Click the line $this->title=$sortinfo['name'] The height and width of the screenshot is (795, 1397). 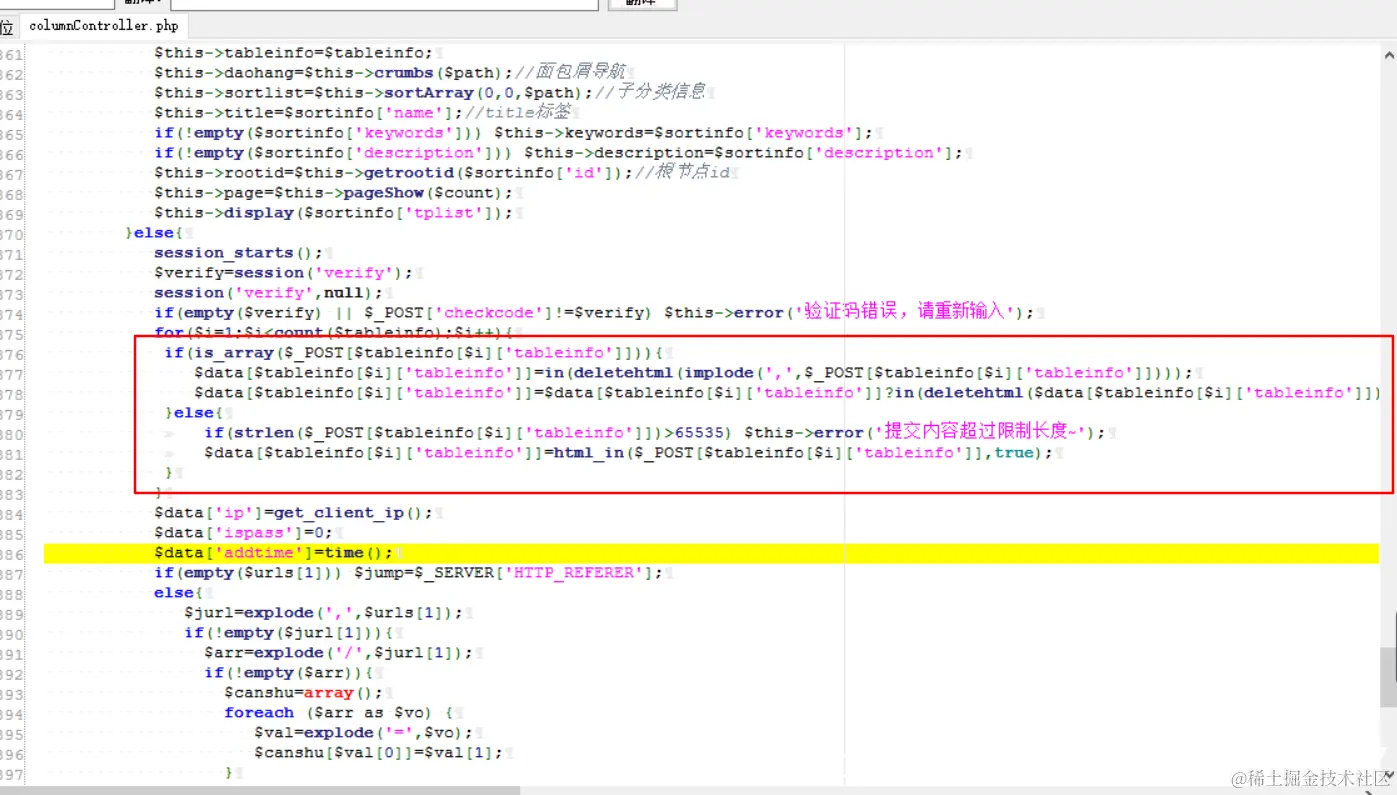[x=362, y=113]
